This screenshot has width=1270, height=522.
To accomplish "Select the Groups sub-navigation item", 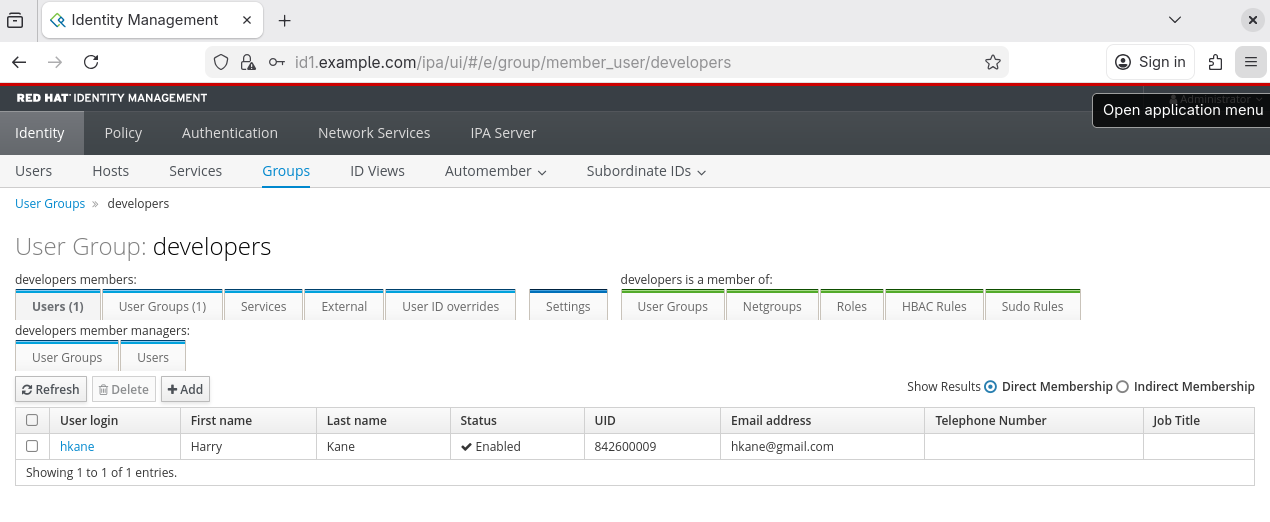I will click(286, 171).
